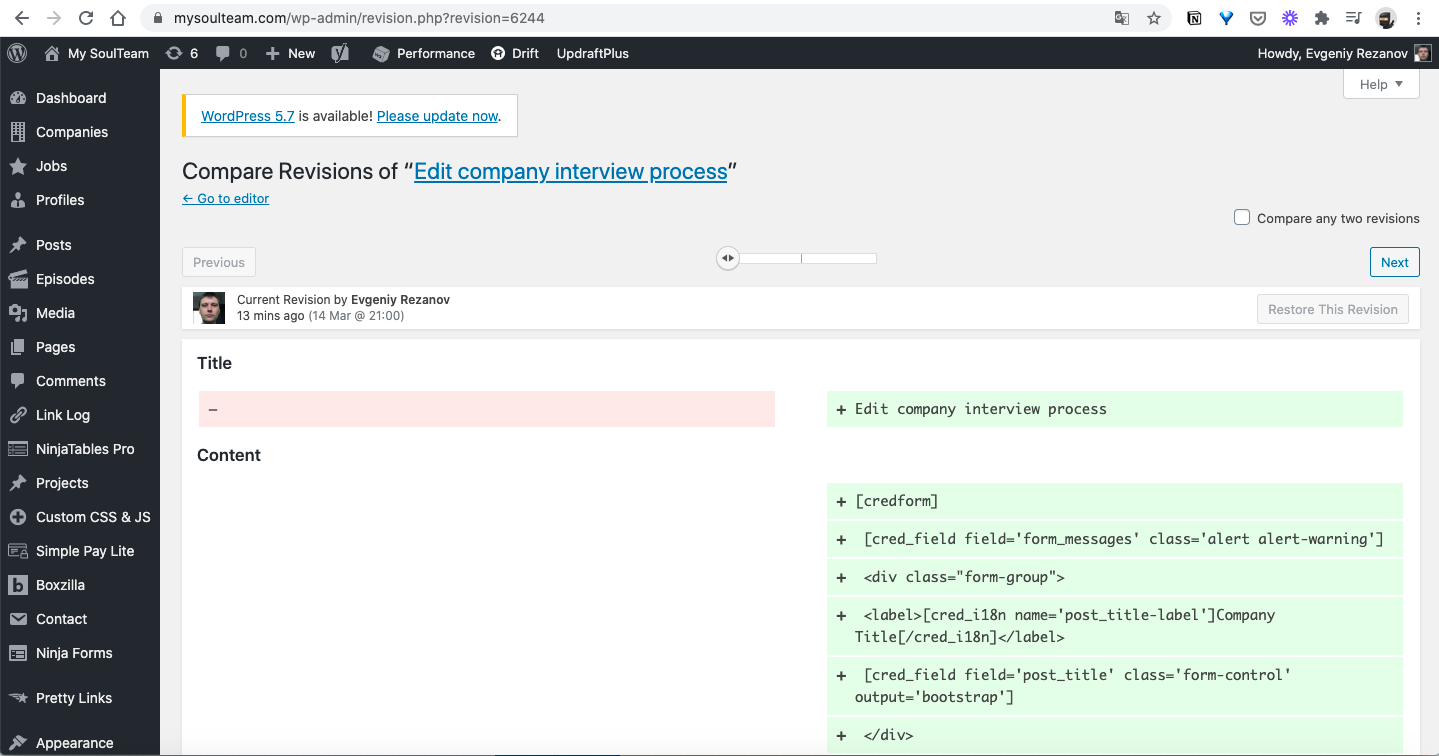Open the comments bubble in admin bar

click(231, 53)
